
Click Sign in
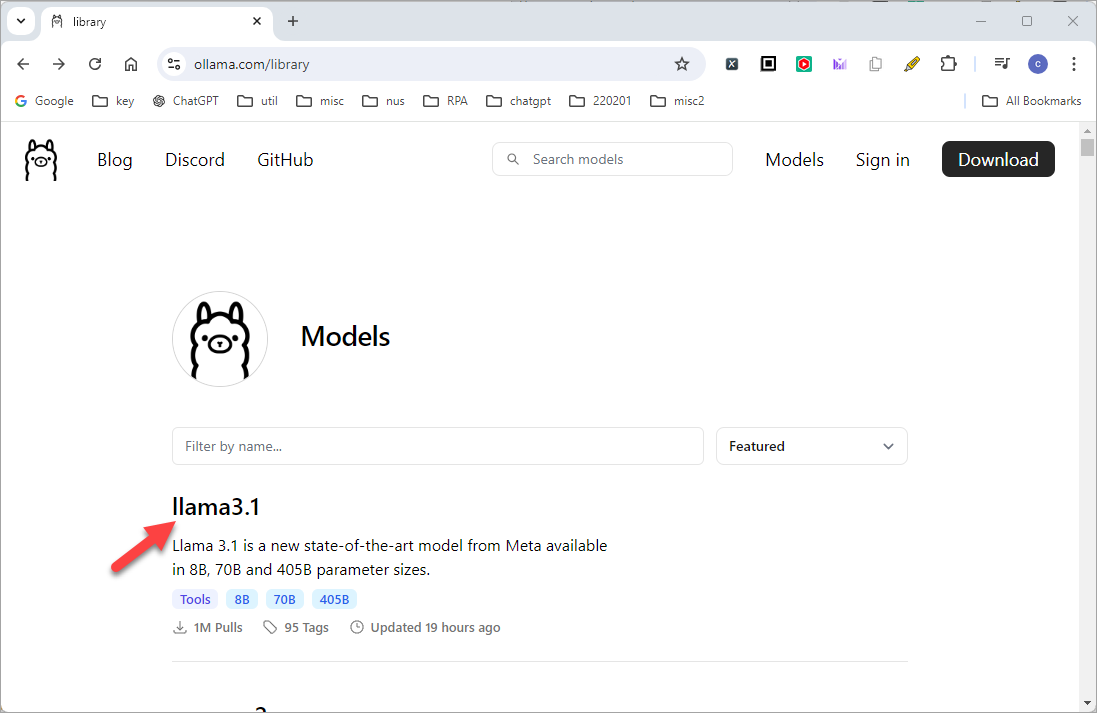882,160
